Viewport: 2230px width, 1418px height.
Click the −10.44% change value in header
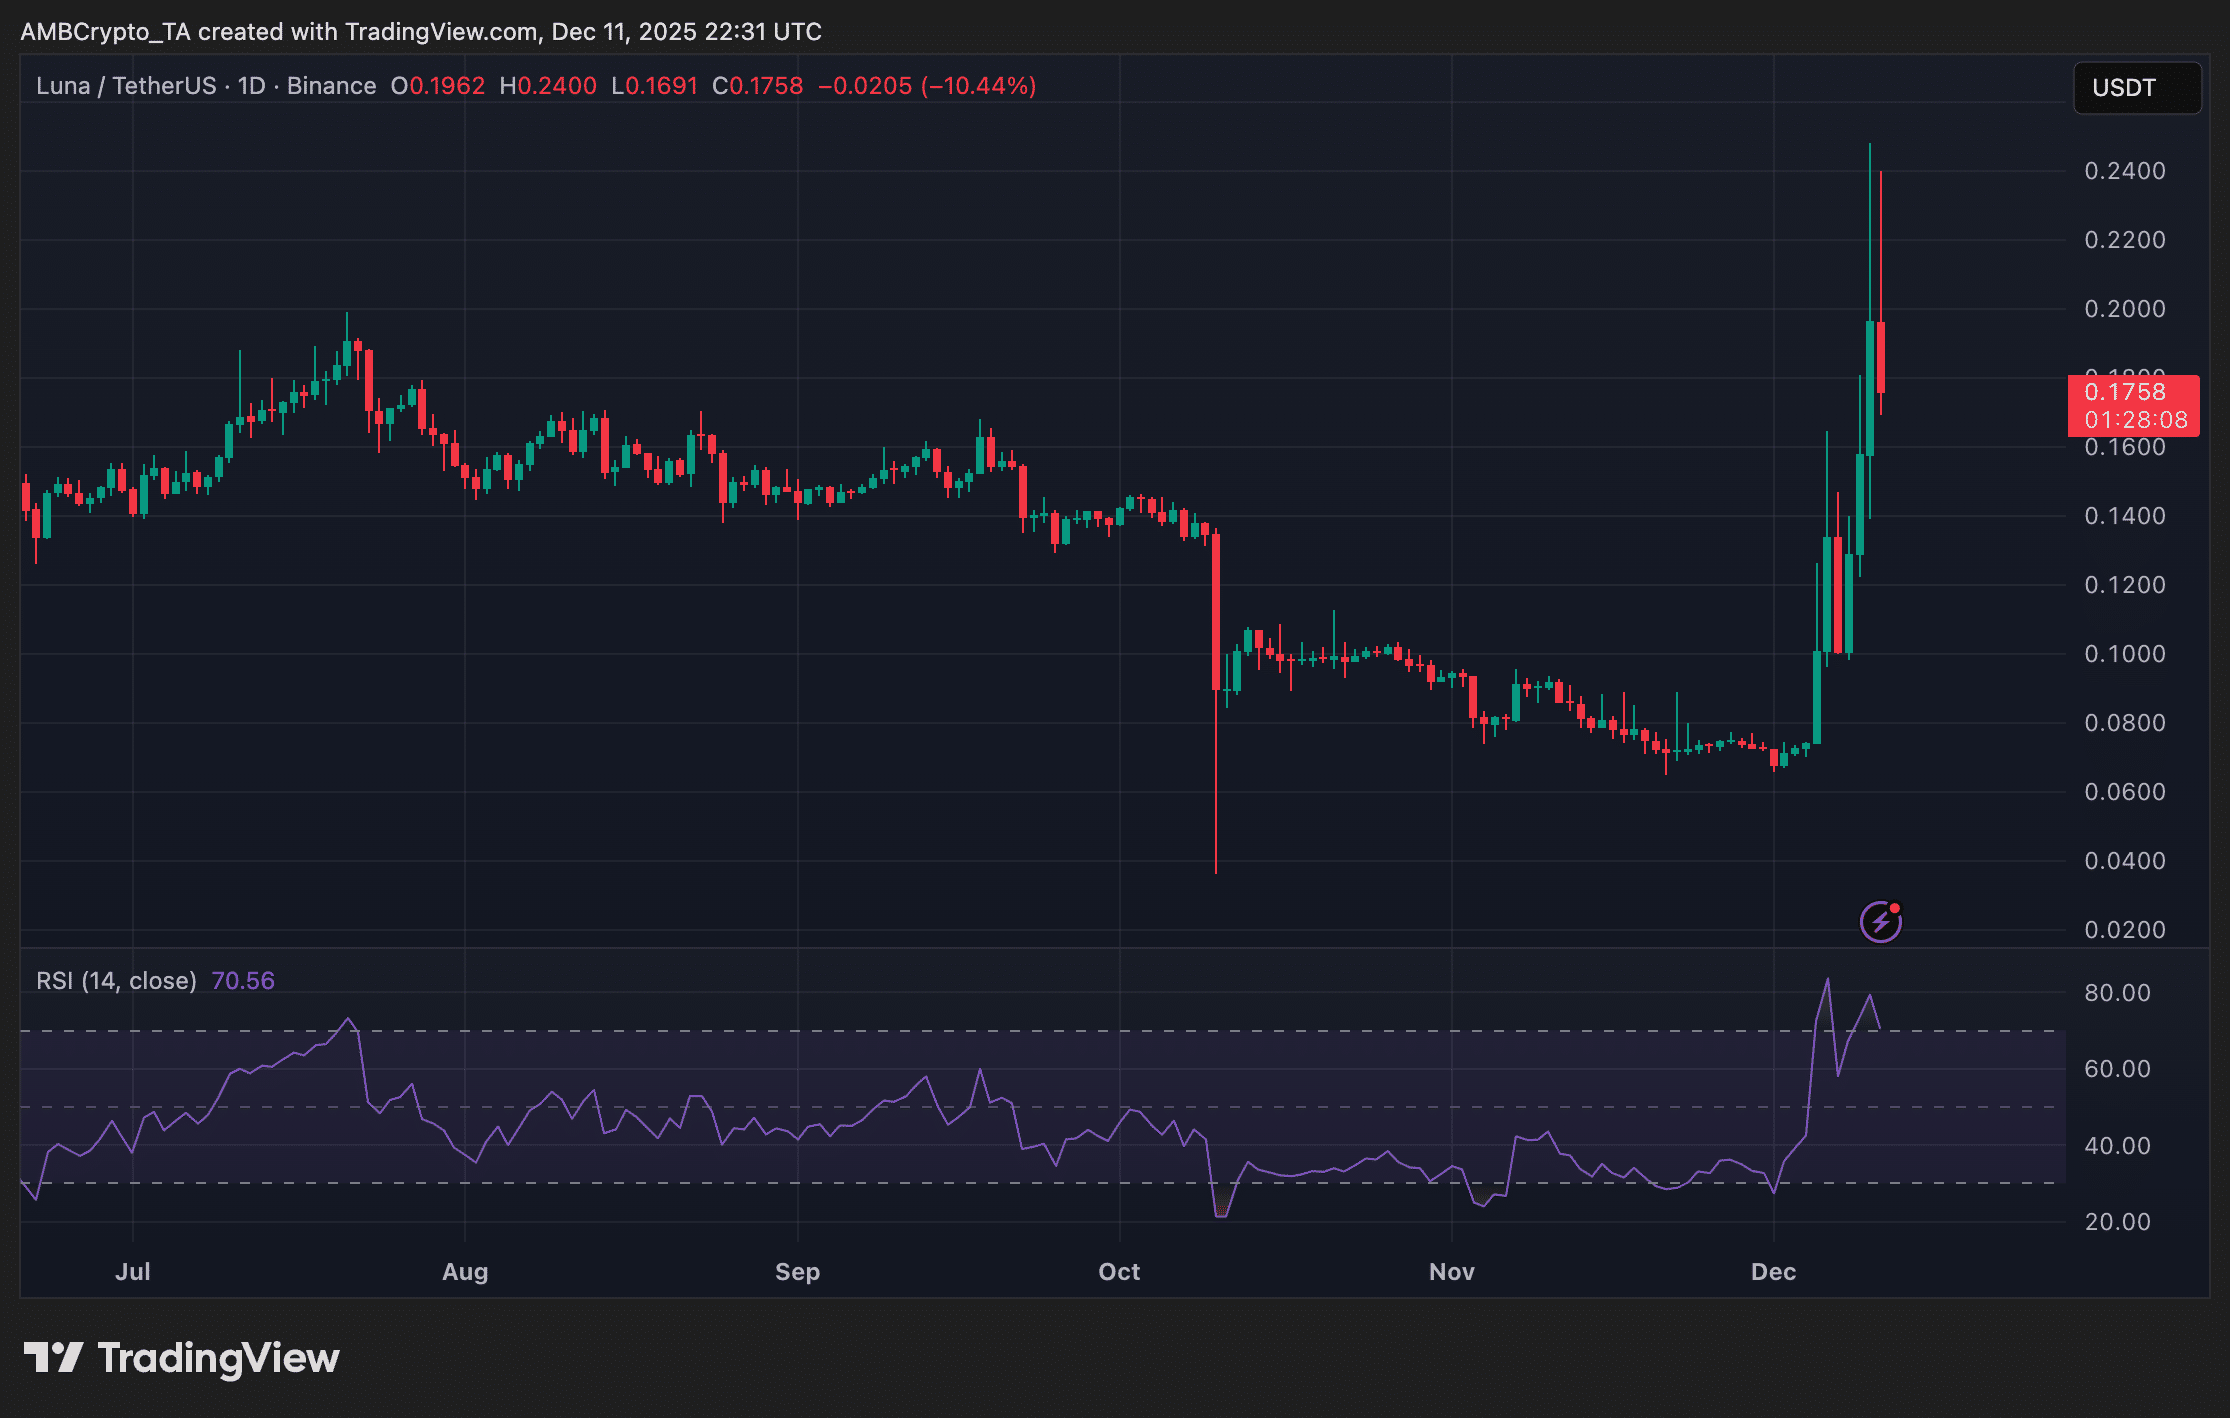pos(978,86)
